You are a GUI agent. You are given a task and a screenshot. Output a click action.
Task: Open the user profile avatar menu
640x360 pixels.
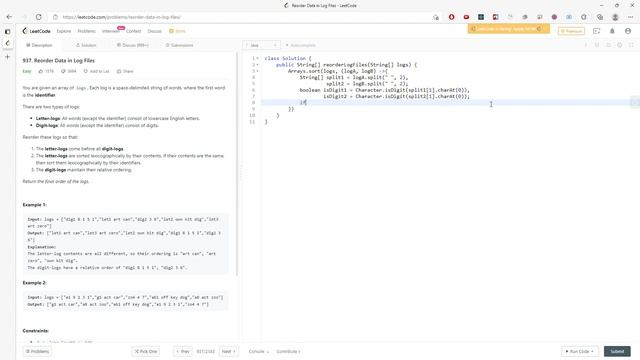click(x=628, y=31)
